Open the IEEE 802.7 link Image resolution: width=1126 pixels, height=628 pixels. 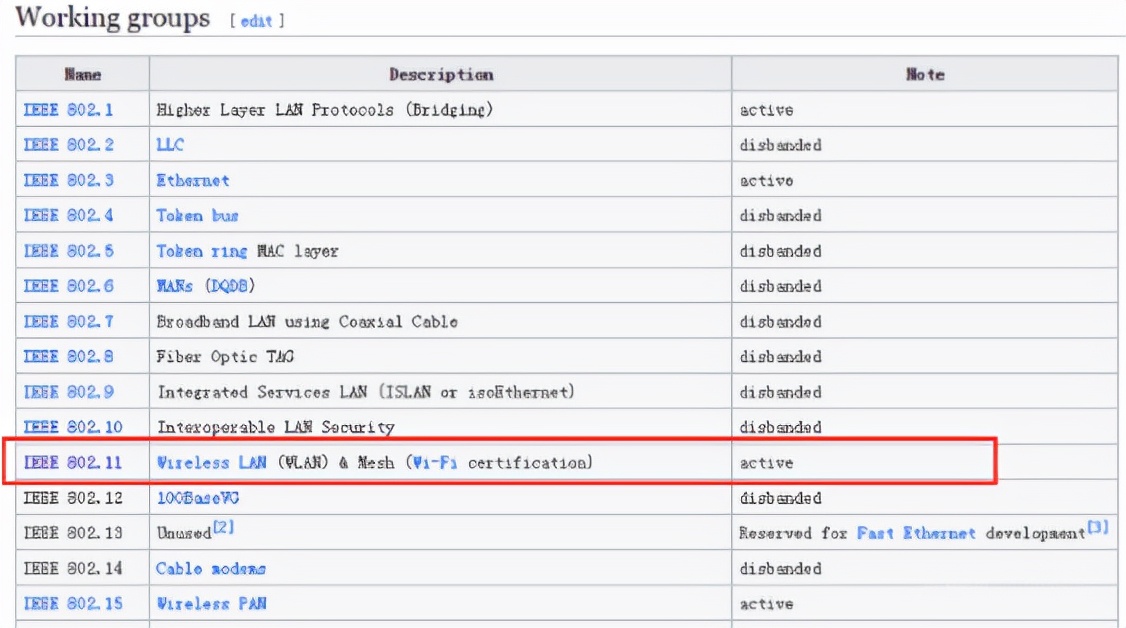pyautogui.click(x=68, y=322)
